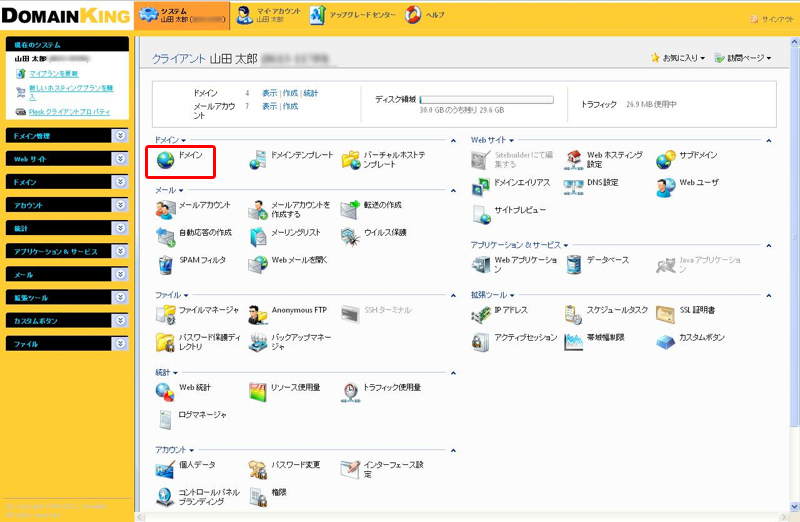Expand 統計 sidebar section
The image size is (800, 522).
tap(120, 228)
